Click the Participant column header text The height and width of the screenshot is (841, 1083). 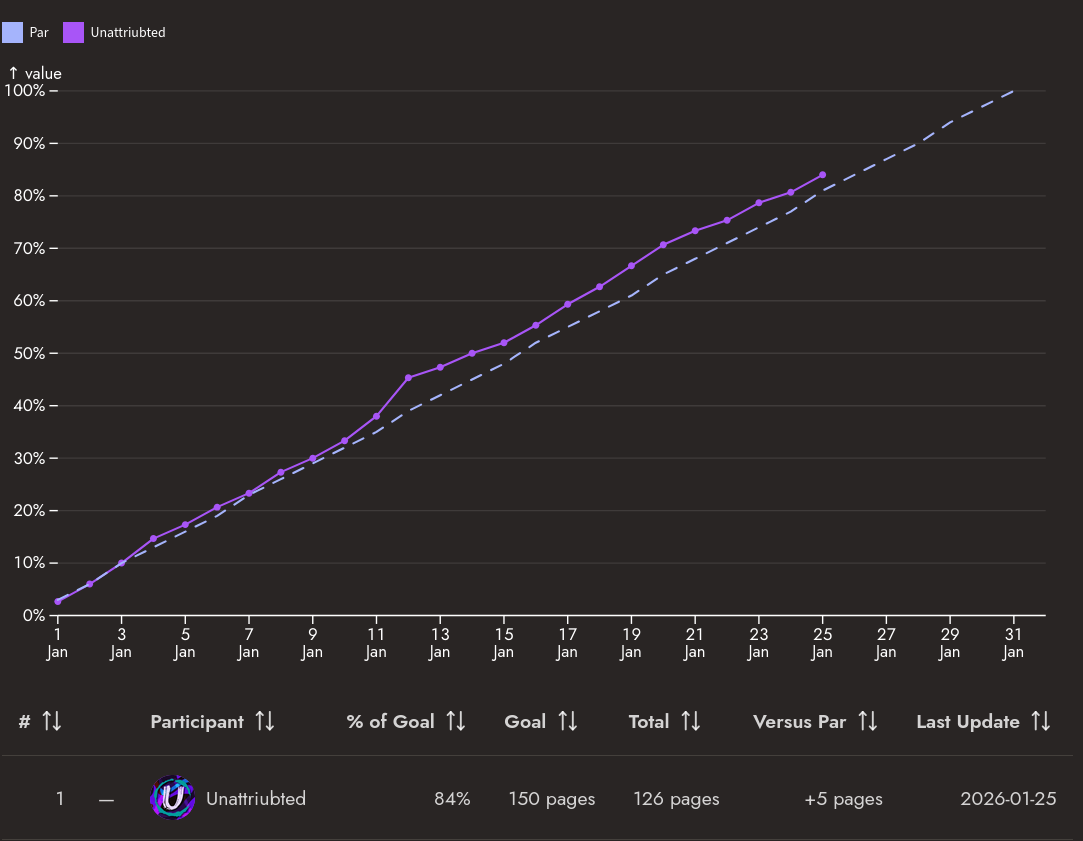coord(197,722)
